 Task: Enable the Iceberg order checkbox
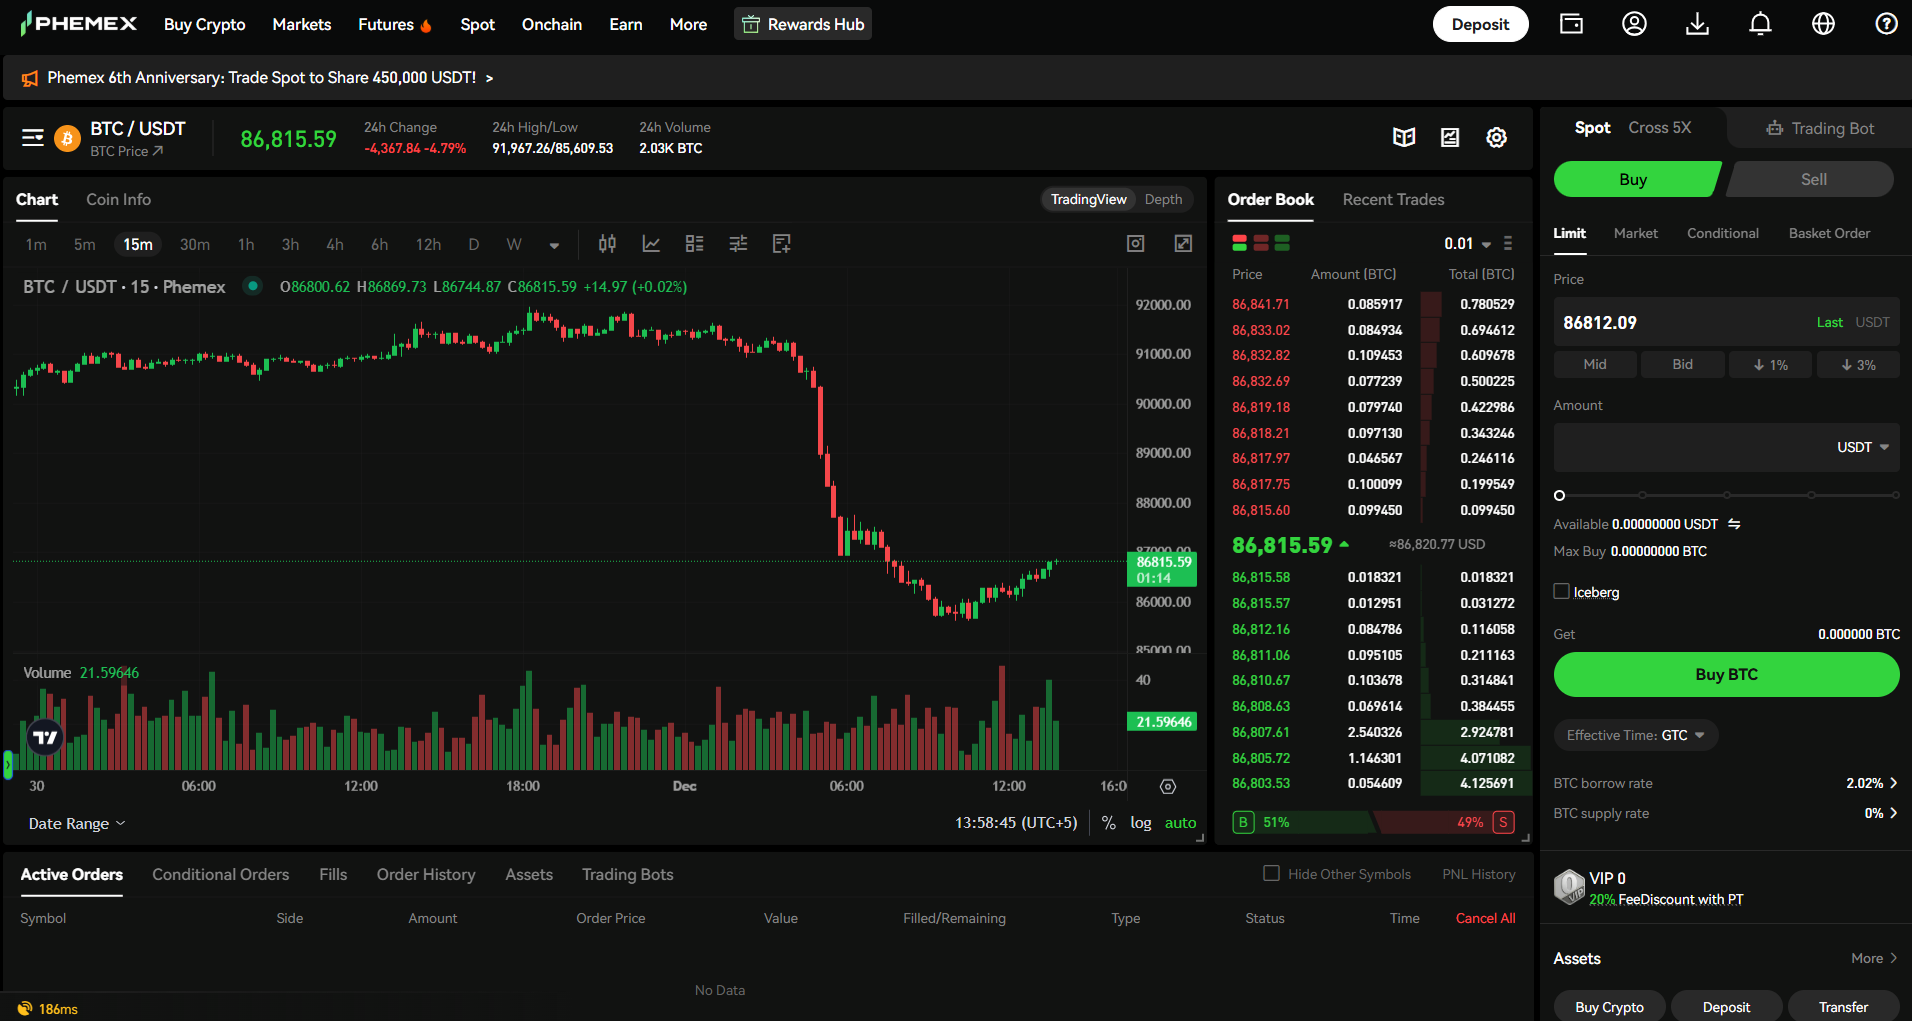[x=1561, y=591]
